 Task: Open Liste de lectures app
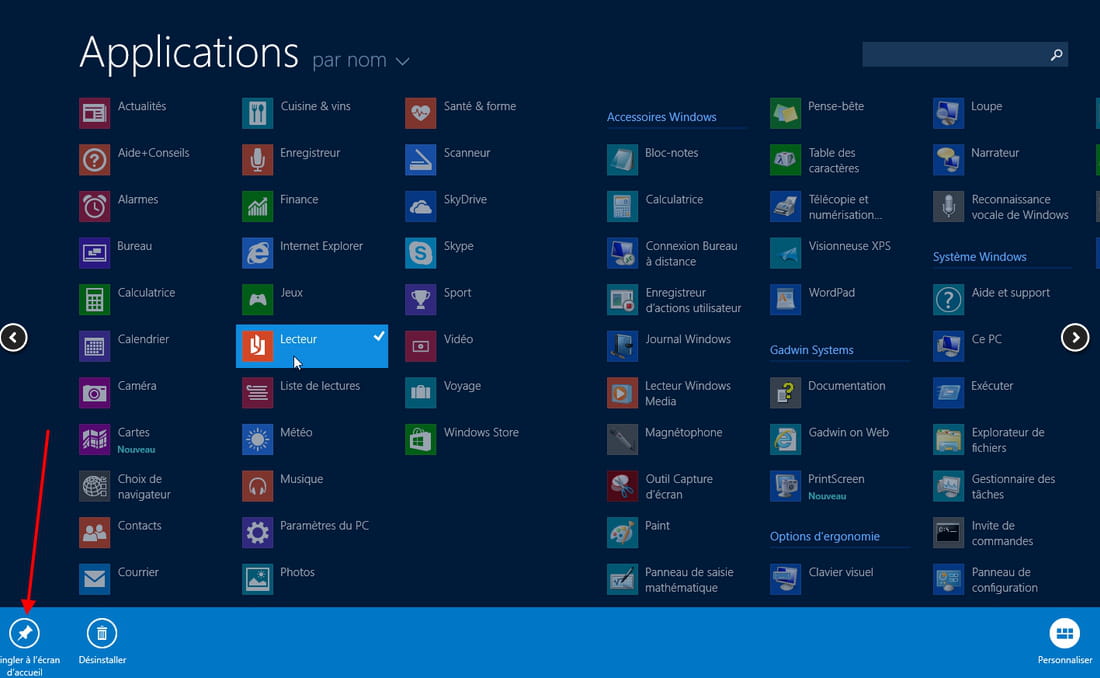click(x=302, y=392)
